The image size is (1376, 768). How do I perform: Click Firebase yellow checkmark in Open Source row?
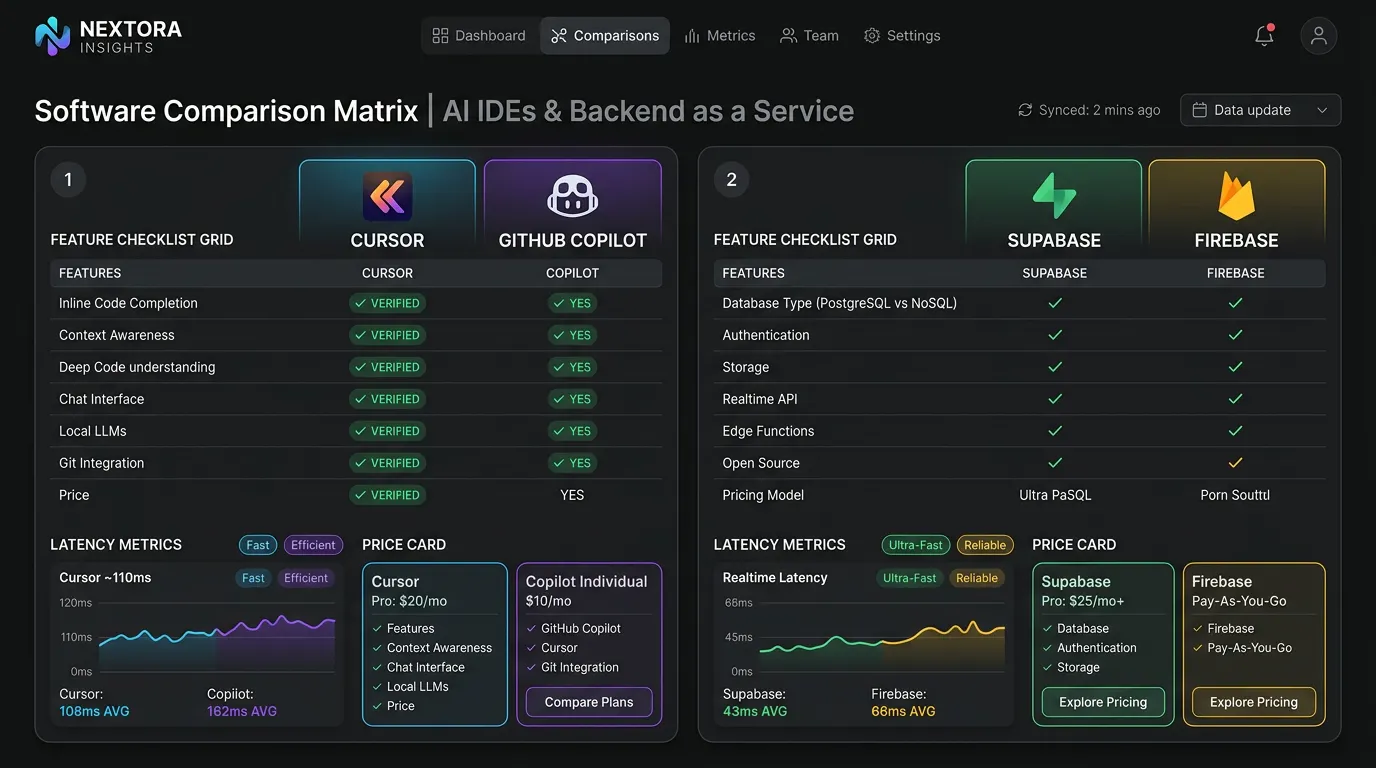[x=1236, y=463]
